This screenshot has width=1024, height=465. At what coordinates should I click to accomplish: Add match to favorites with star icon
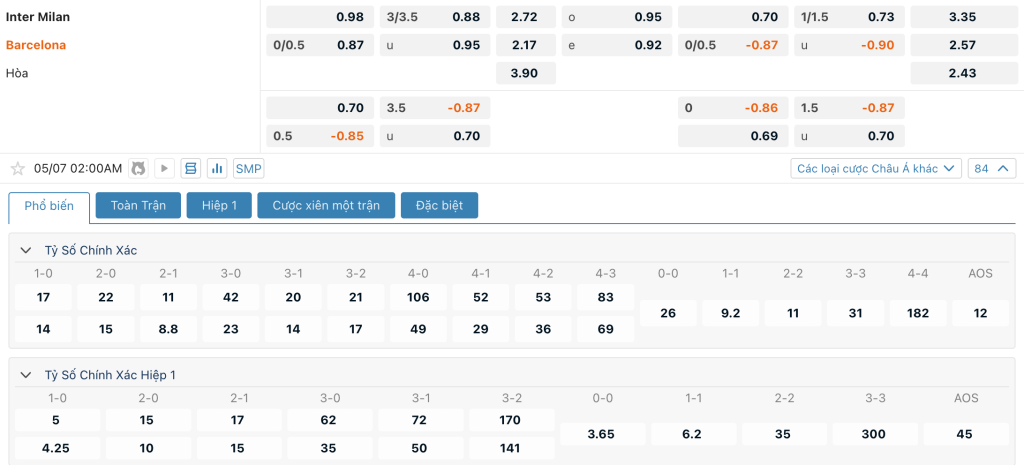[x=18, y=169]
